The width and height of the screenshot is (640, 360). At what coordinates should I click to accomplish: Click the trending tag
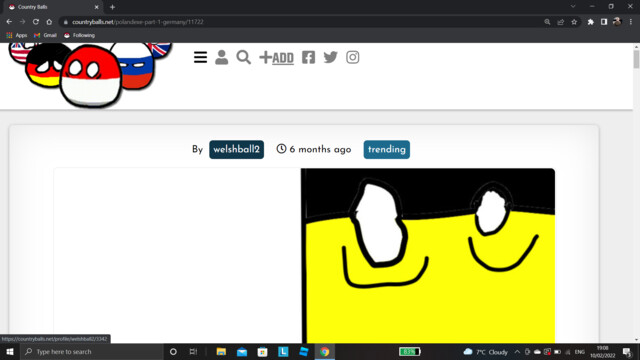point(387,149)
